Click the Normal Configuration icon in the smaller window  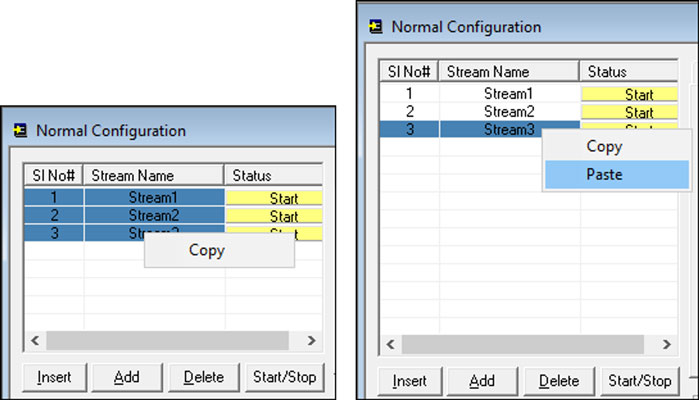(20, 131)
